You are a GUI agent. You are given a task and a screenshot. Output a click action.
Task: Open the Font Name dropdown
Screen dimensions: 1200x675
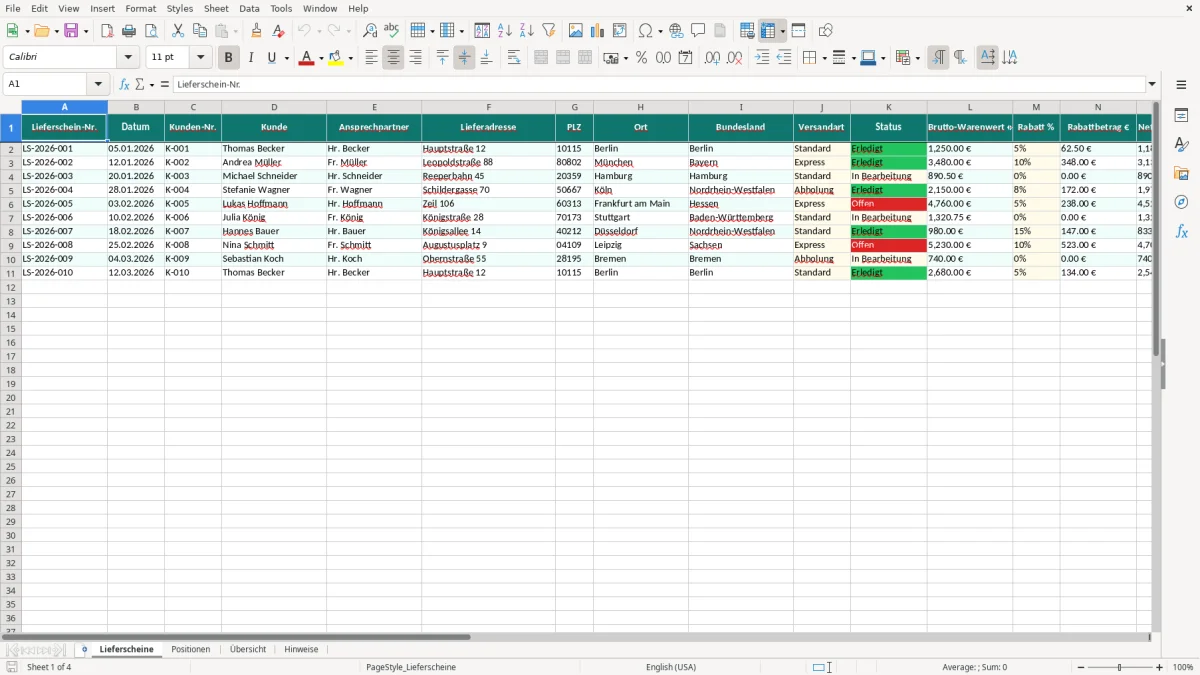pos(129,58)
